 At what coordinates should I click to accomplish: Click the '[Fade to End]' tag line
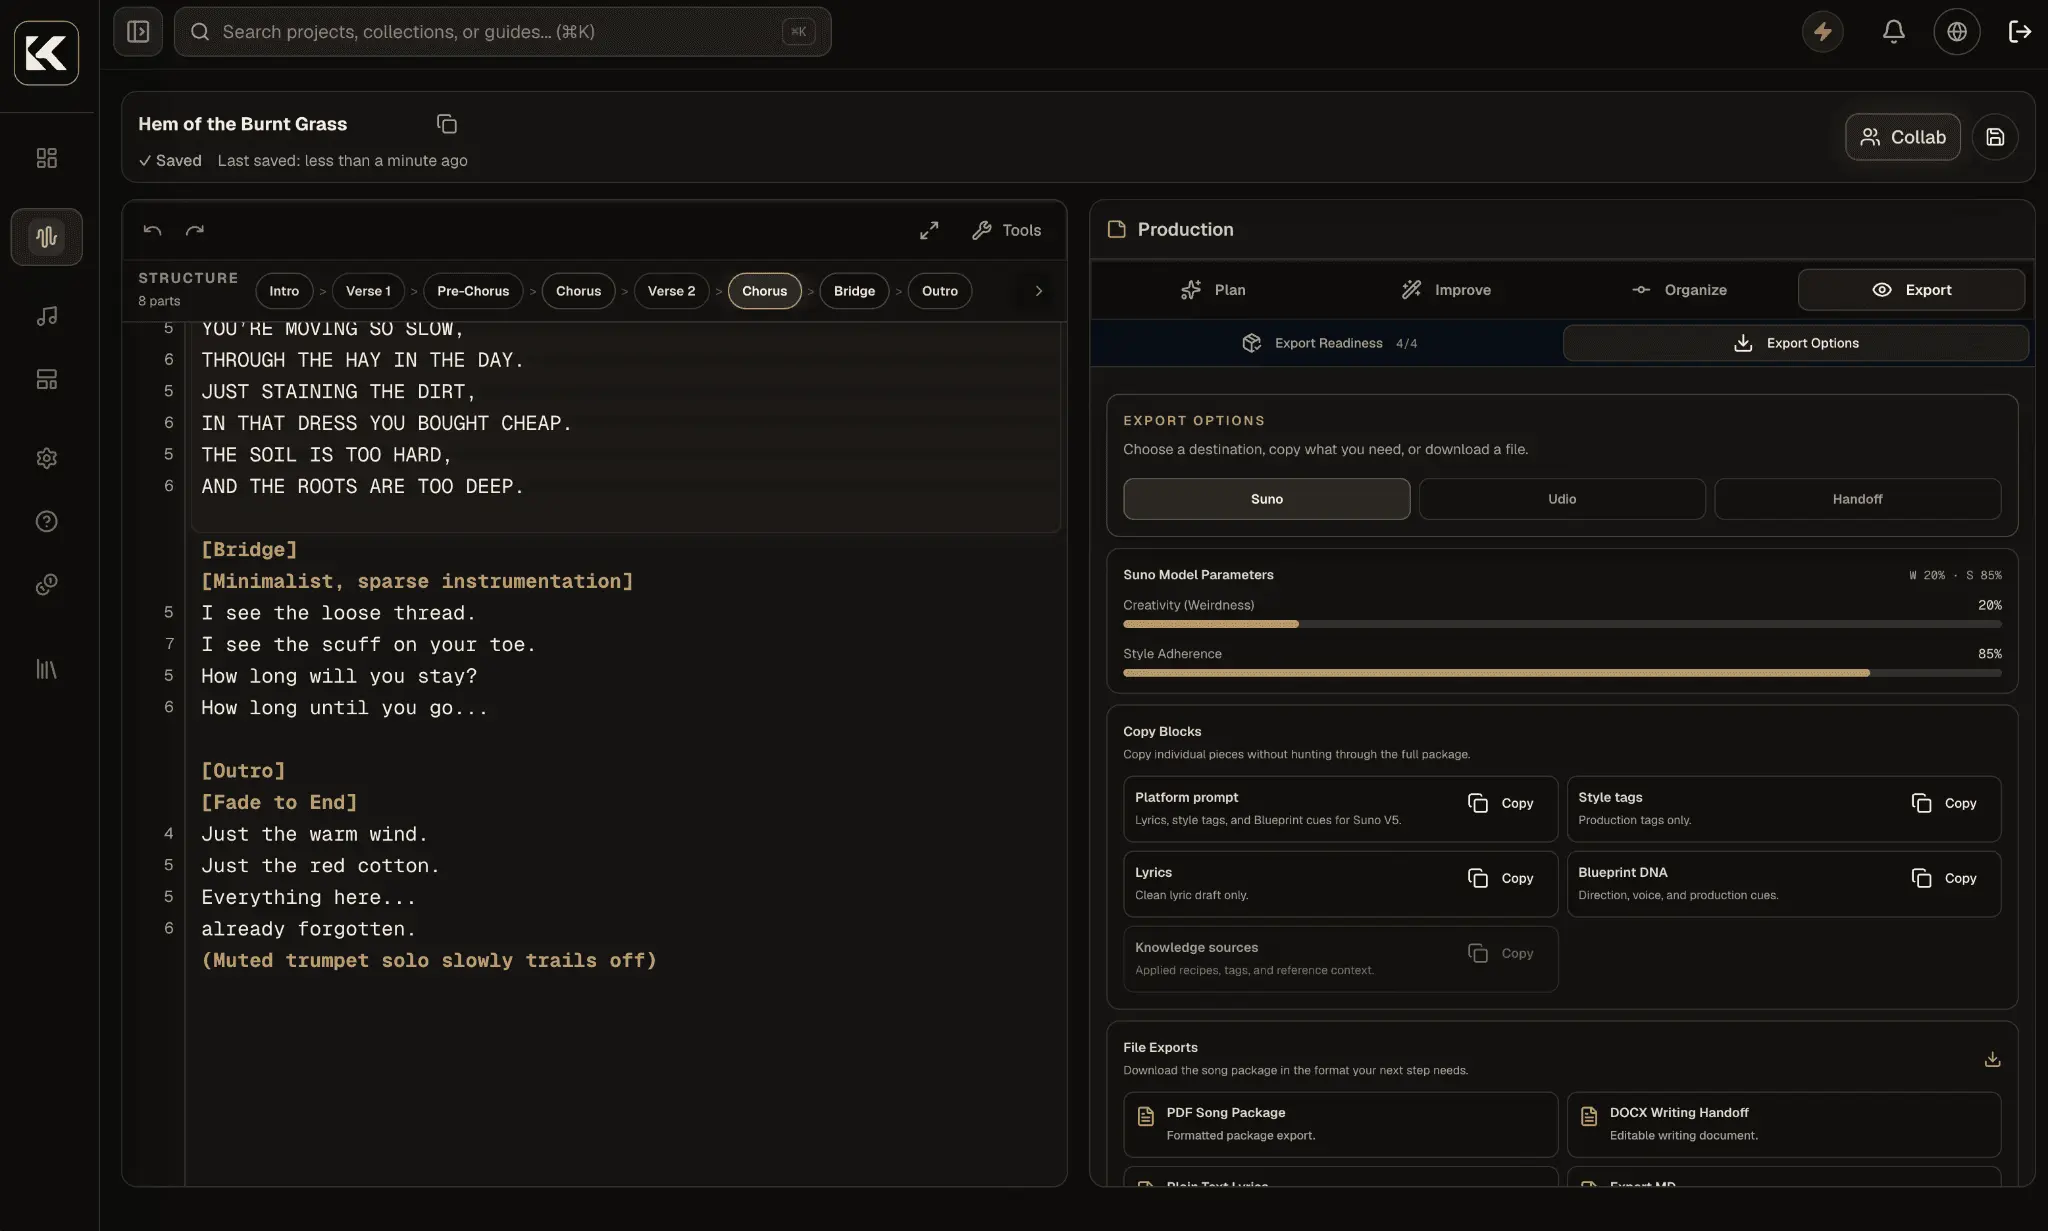tap(279, 802)
